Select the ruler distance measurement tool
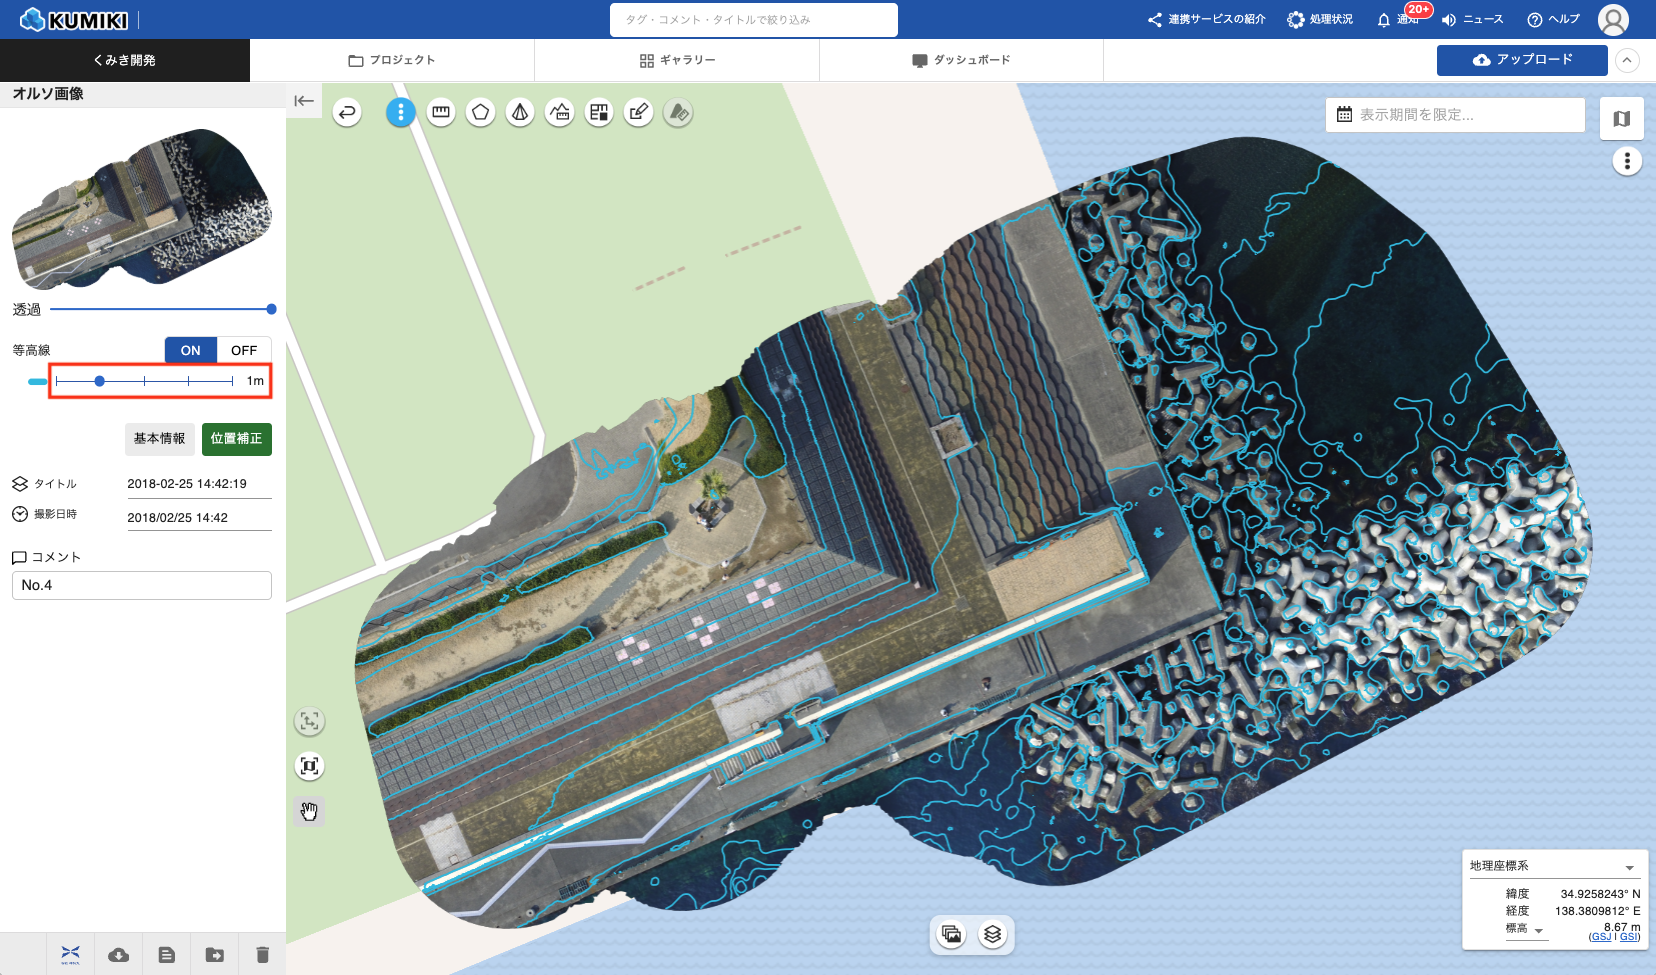Screen dimensions: 1656x975 point(441,113)
